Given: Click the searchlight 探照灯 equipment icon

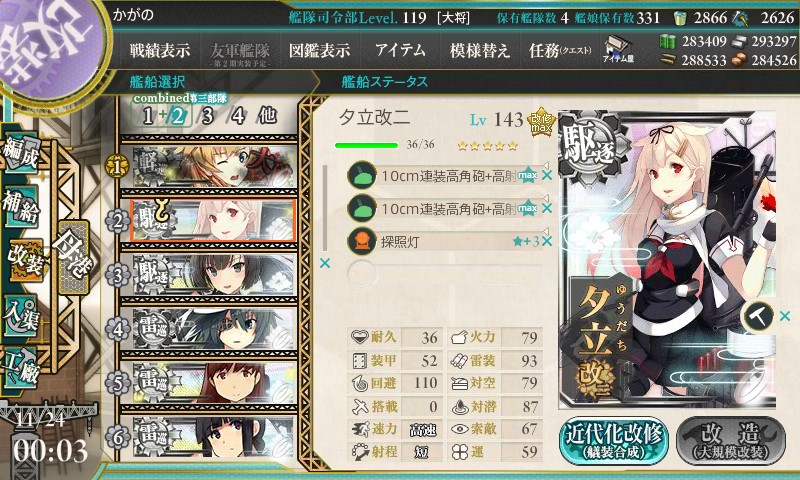Looking at the screenshot, I should (361, 241).
